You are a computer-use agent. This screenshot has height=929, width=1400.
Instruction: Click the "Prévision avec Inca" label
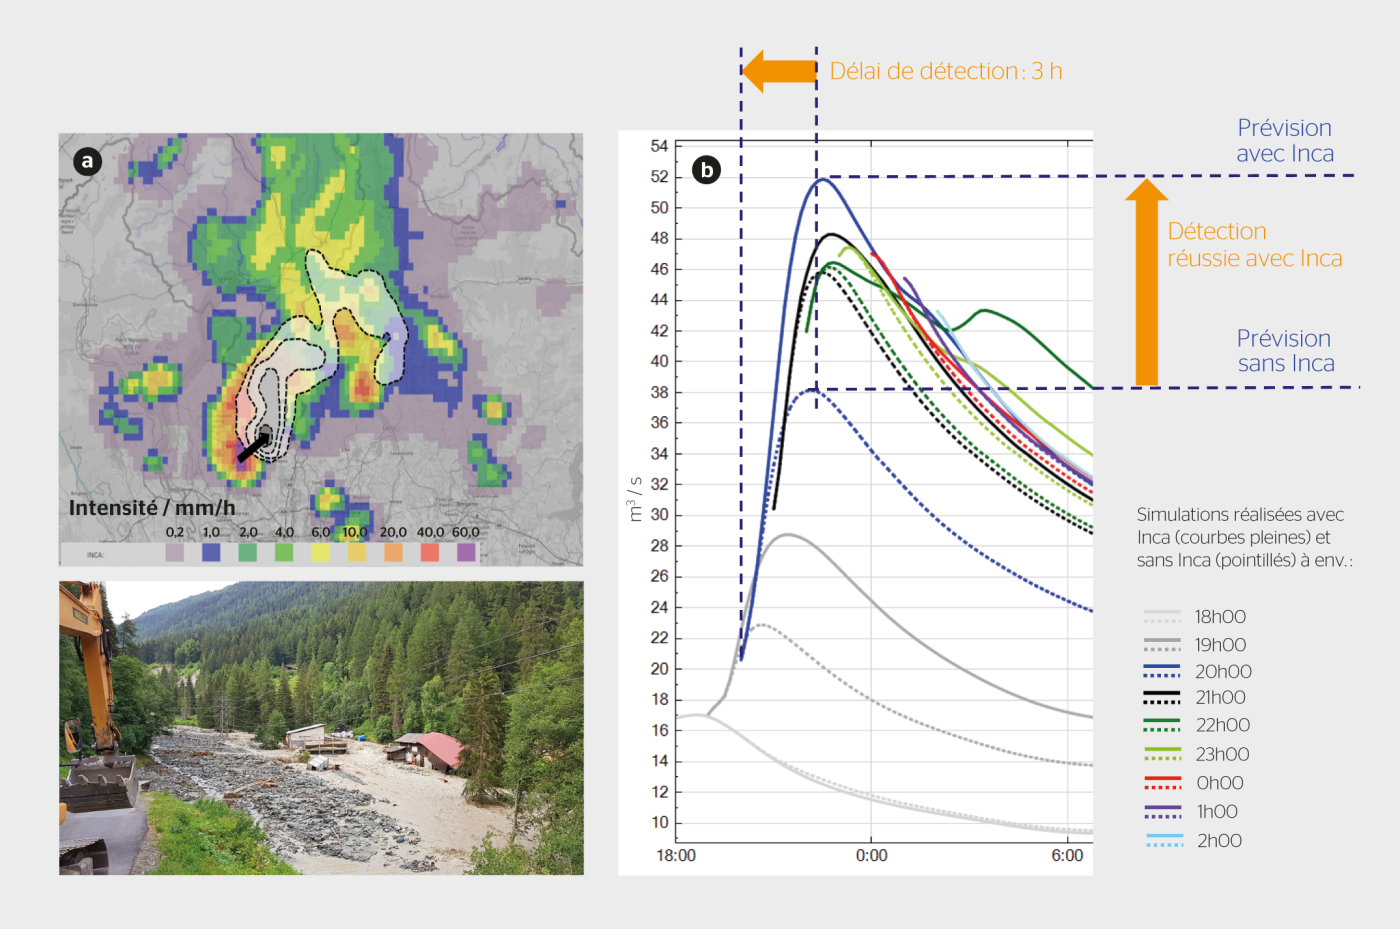1284,140
